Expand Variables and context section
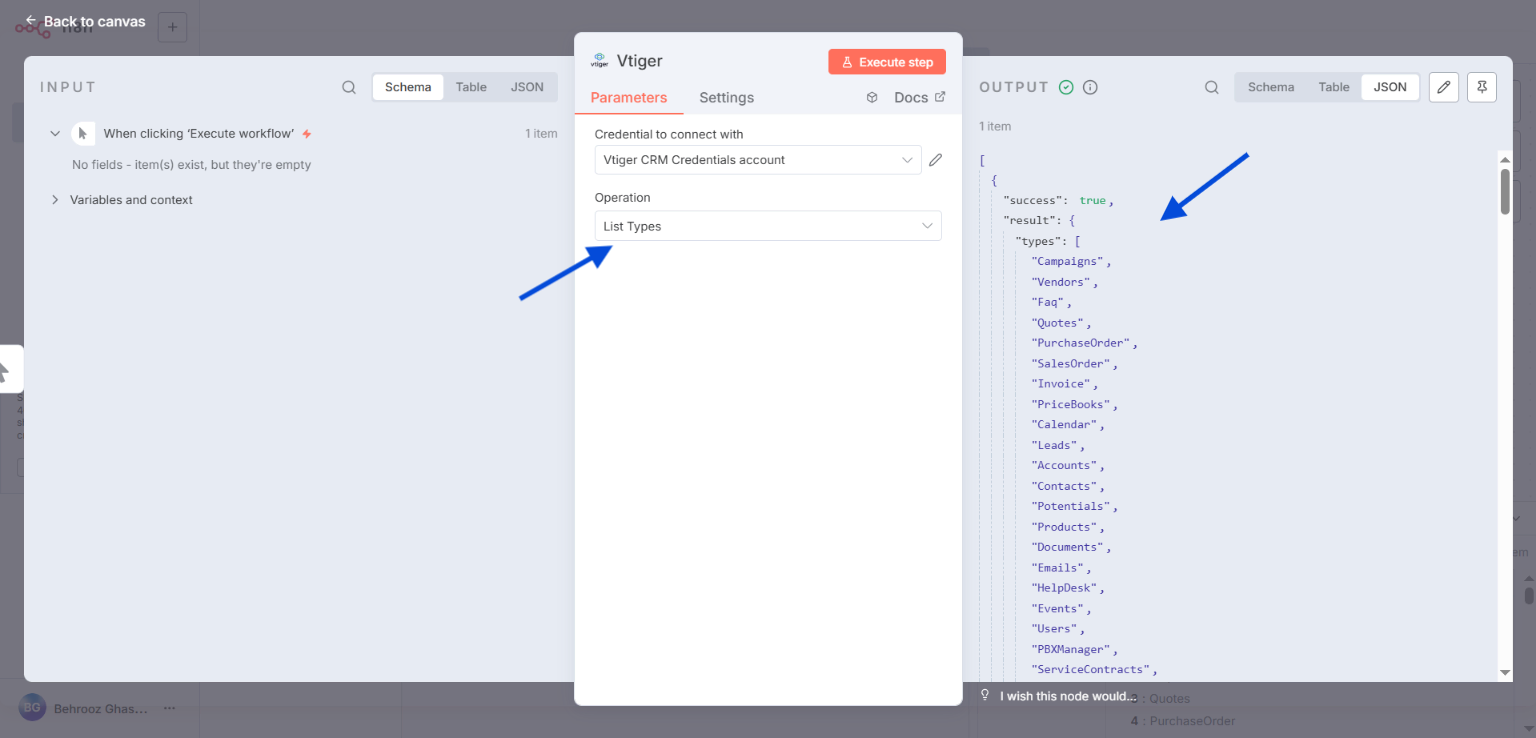Screen dimensions: 1536x738 (x=56, y=200)
